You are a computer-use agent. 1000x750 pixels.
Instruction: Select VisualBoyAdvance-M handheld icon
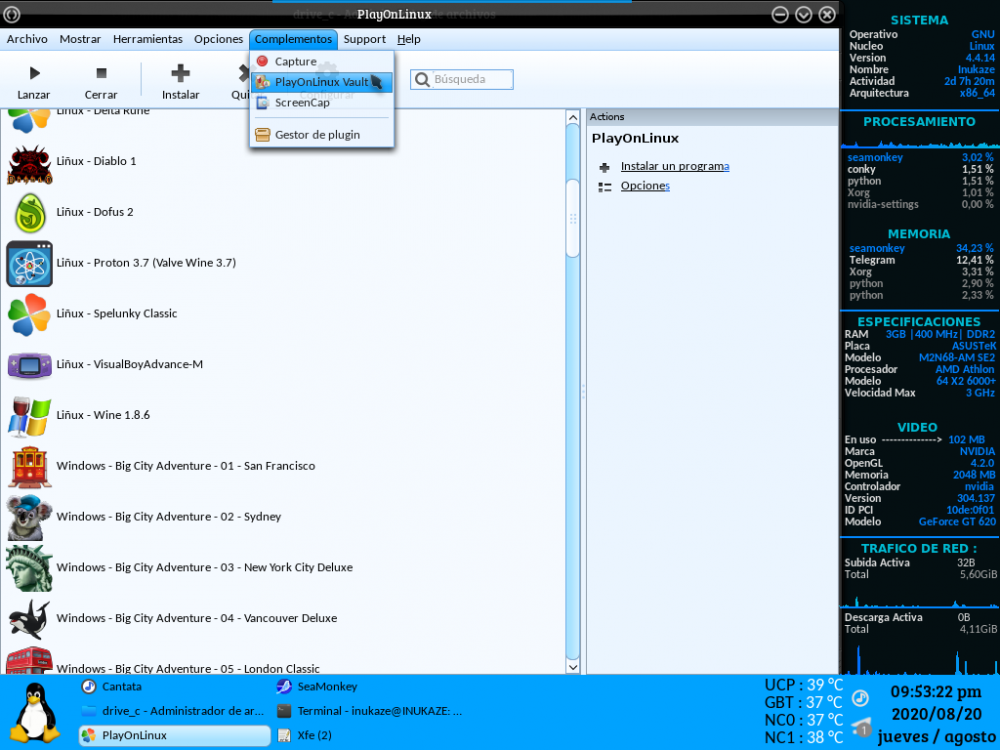[x=28, y=365]
